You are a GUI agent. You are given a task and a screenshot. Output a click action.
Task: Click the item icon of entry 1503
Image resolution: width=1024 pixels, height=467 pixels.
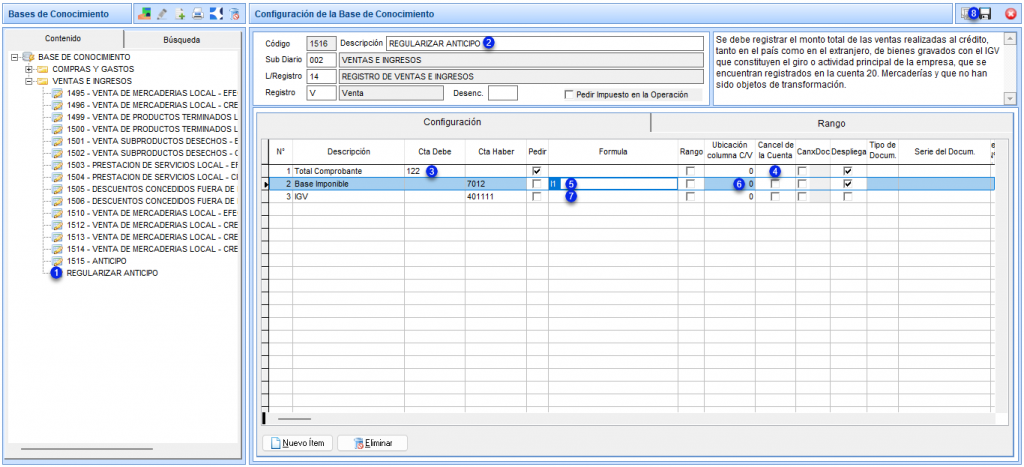point(57,165)
